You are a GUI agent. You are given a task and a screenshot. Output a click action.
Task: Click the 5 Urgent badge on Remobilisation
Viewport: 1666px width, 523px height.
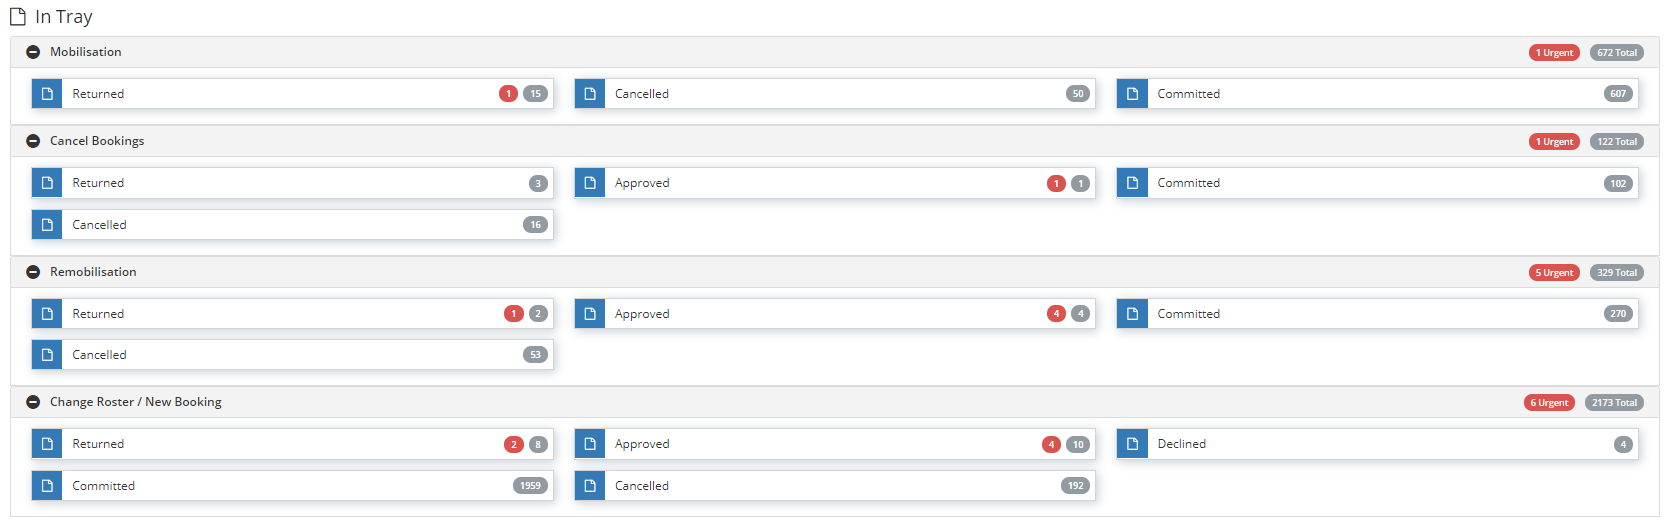click(1554, 273)
